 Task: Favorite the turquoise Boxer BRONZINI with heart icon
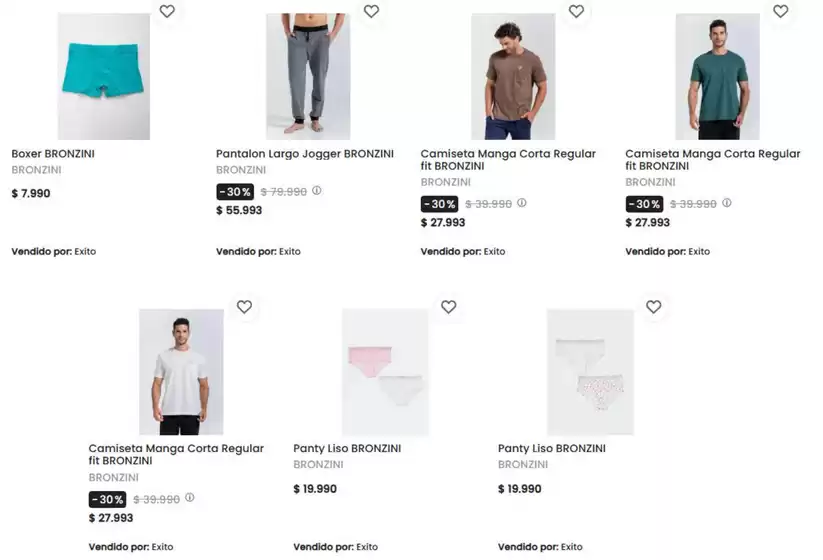point(167,12)
